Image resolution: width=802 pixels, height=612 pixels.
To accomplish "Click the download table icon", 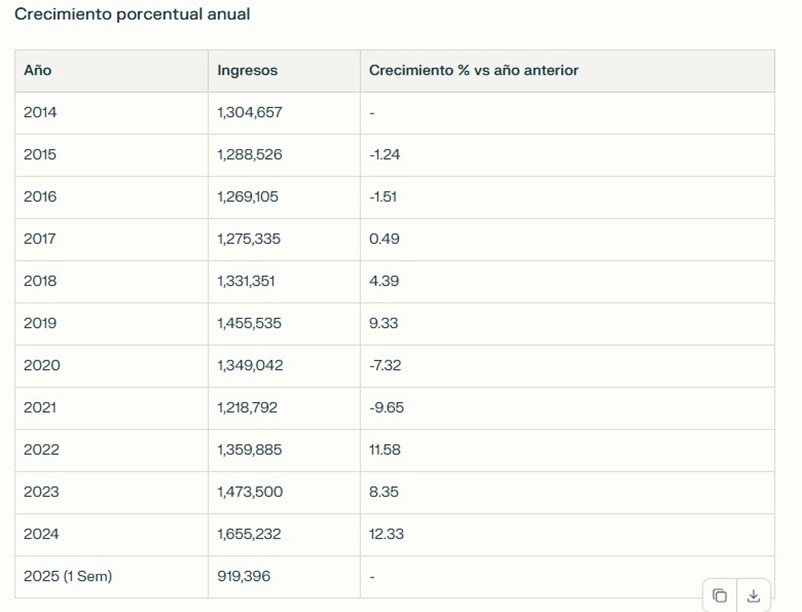I will point(754,596).
